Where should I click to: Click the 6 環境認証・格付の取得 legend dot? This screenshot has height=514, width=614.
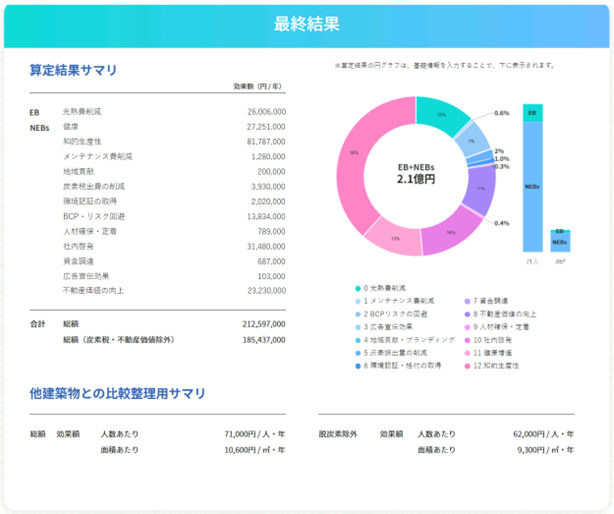coord(358,366)
